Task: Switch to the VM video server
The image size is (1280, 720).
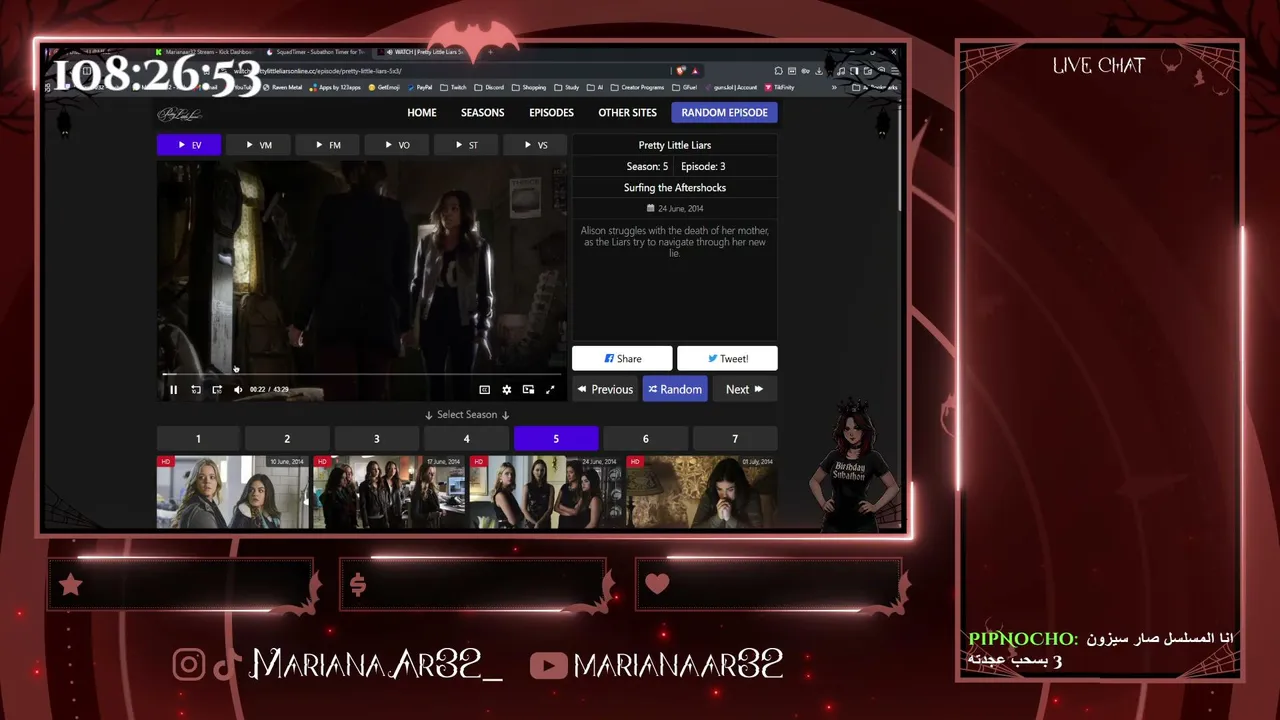Action: click(258, 145)
